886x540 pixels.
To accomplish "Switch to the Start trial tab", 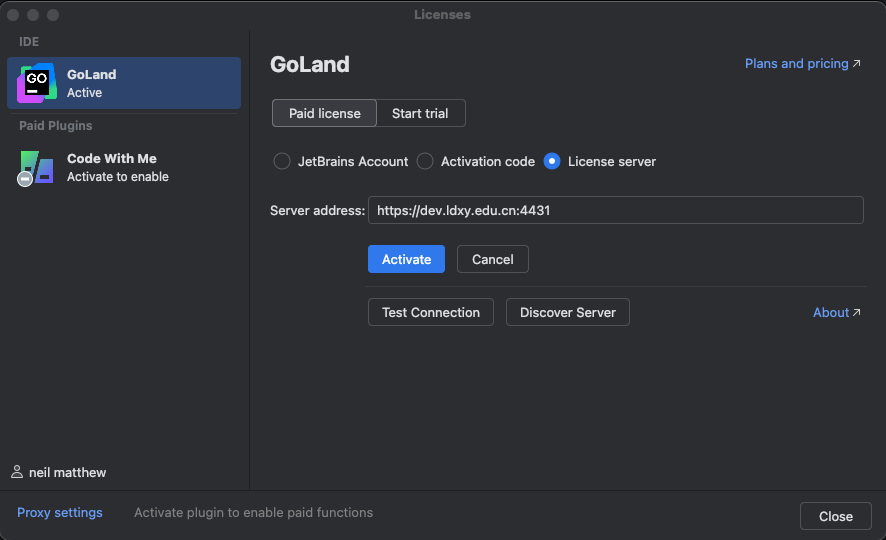I will [x=420, y=113].
